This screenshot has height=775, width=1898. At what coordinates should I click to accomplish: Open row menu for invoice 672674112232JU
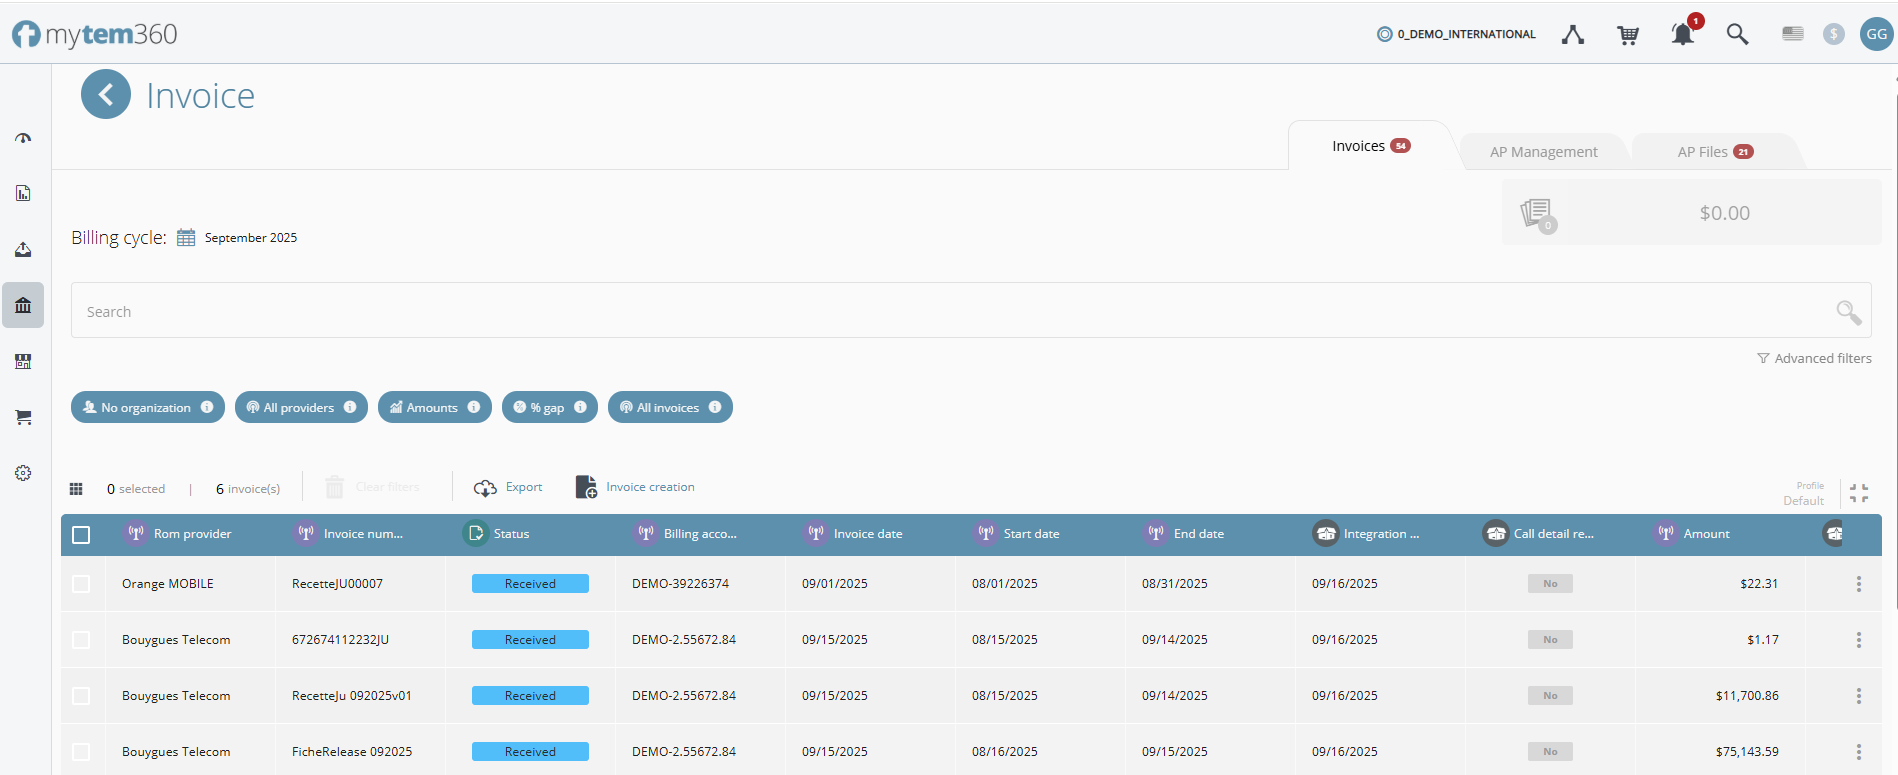[1859, 640]
